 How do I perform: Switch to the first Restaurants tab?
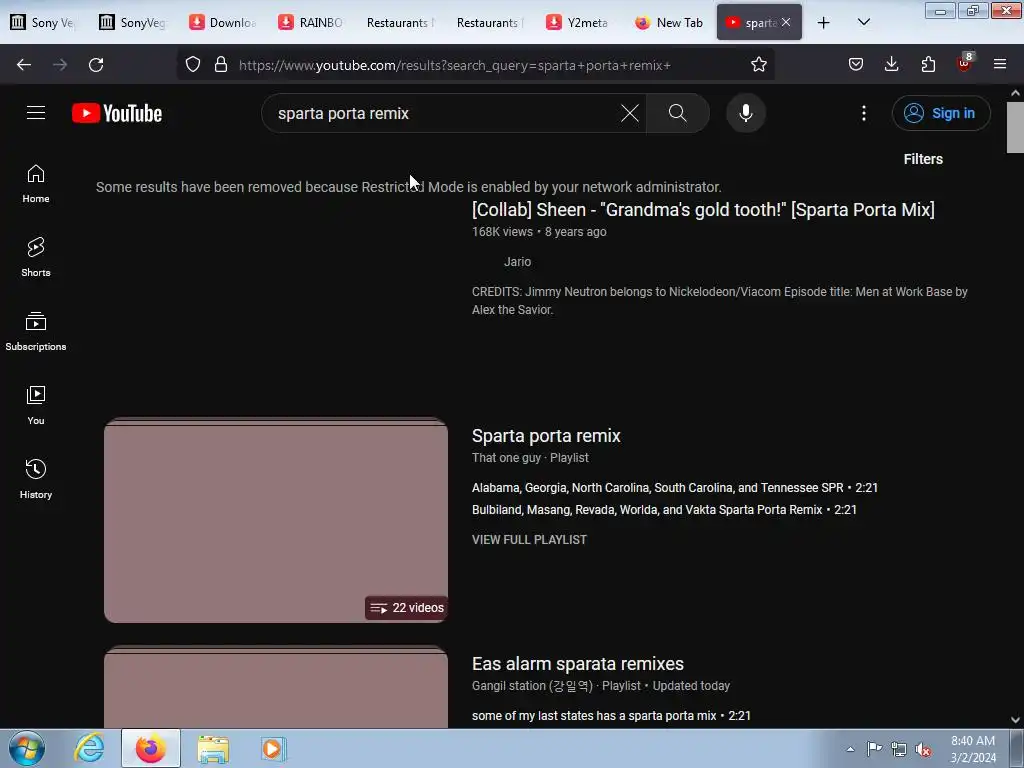tap(400, 23)
